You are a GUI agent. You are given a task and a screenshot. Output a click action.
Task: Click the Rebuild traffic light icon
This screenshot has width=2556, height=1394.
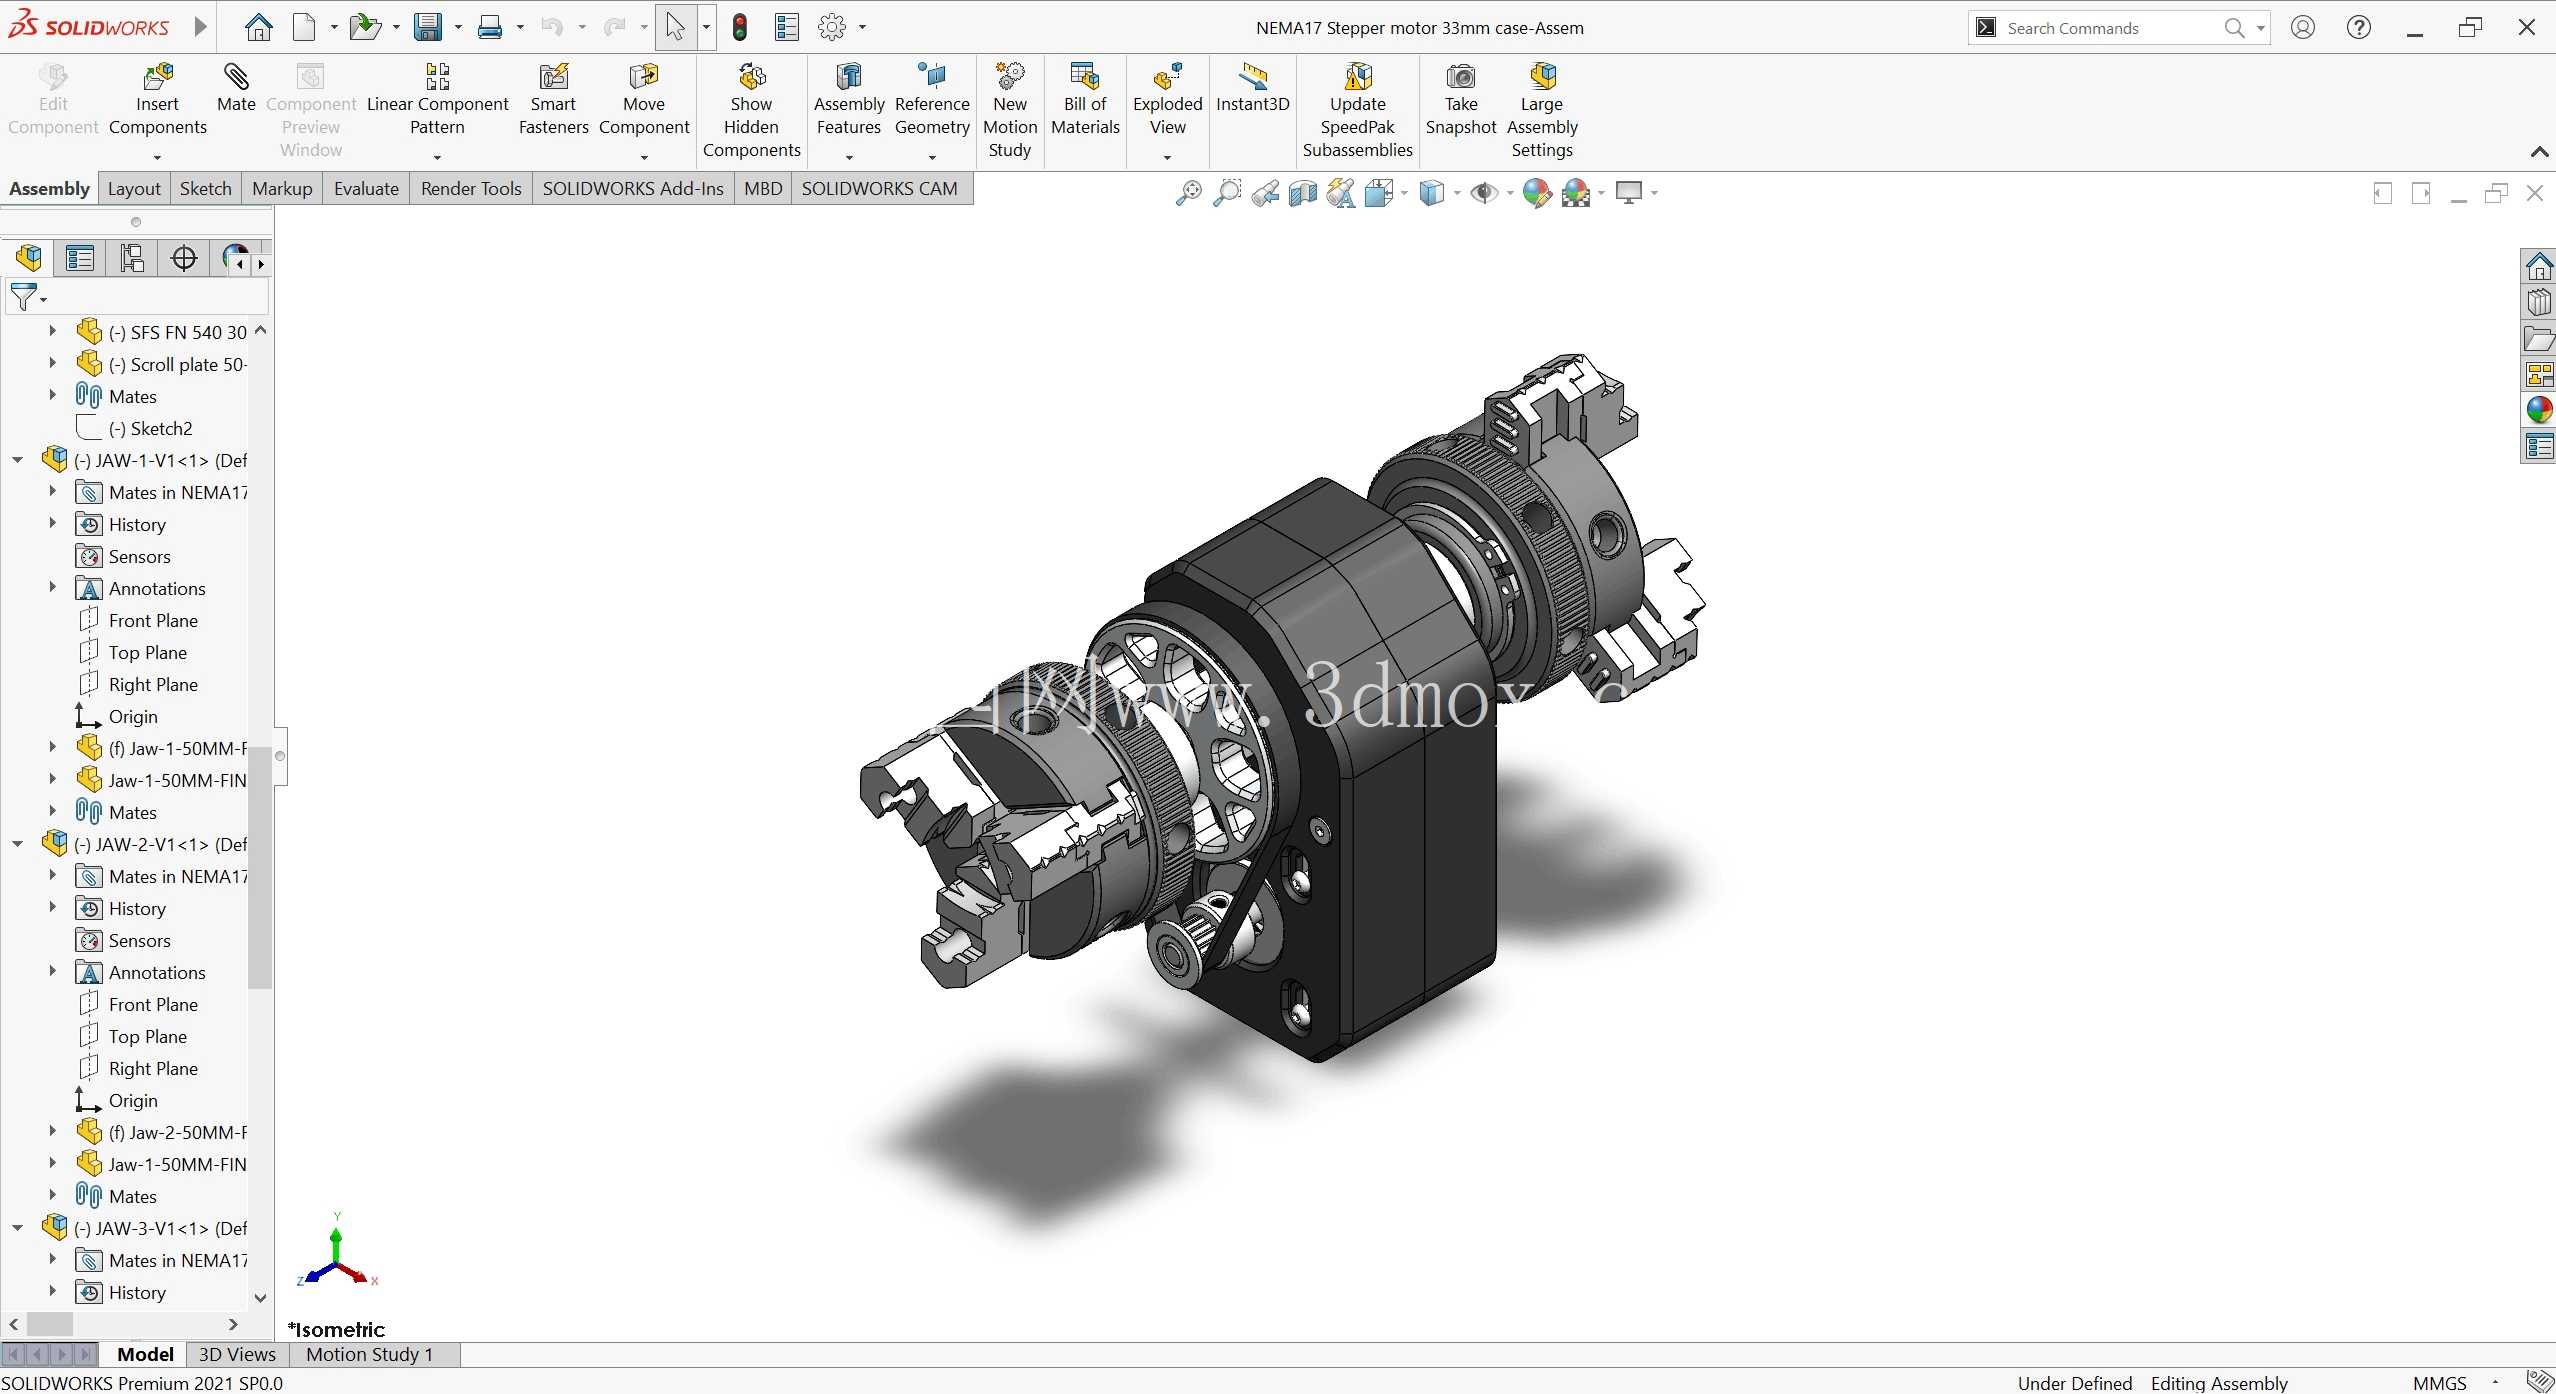pos(740,27)
